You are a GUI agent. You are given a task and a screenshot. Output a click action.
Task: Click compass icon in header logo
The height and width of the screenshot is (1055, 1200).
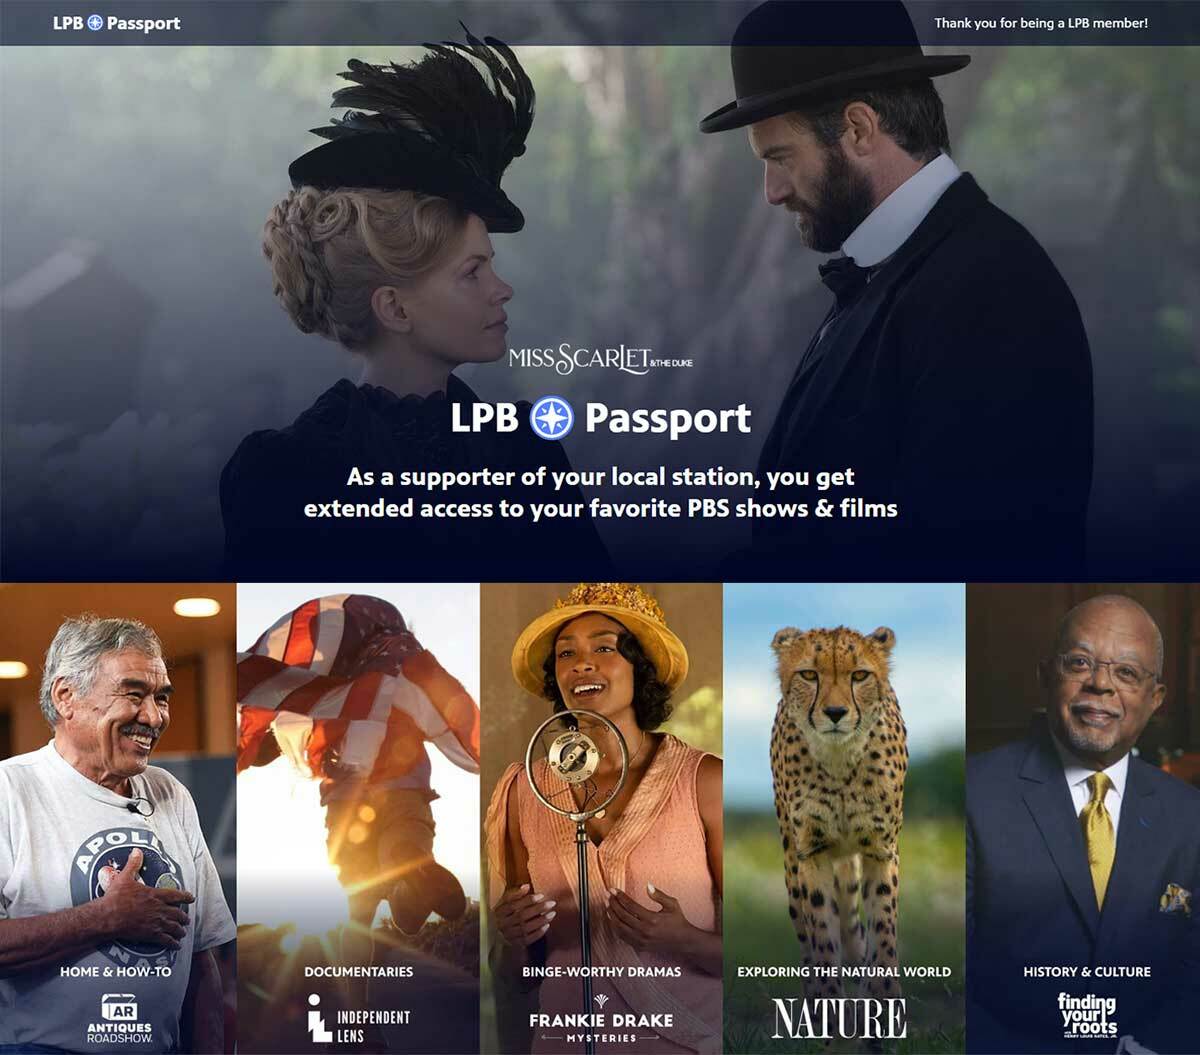[95, 23]
